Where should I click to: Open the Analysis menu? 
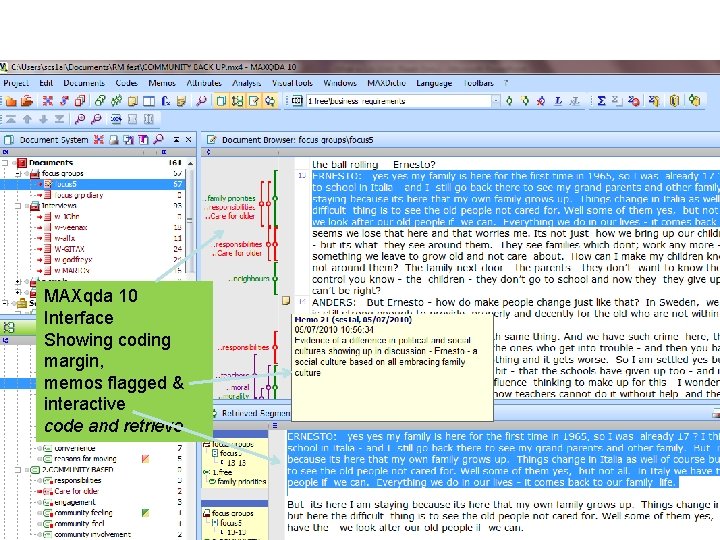[x=246, y=83]
